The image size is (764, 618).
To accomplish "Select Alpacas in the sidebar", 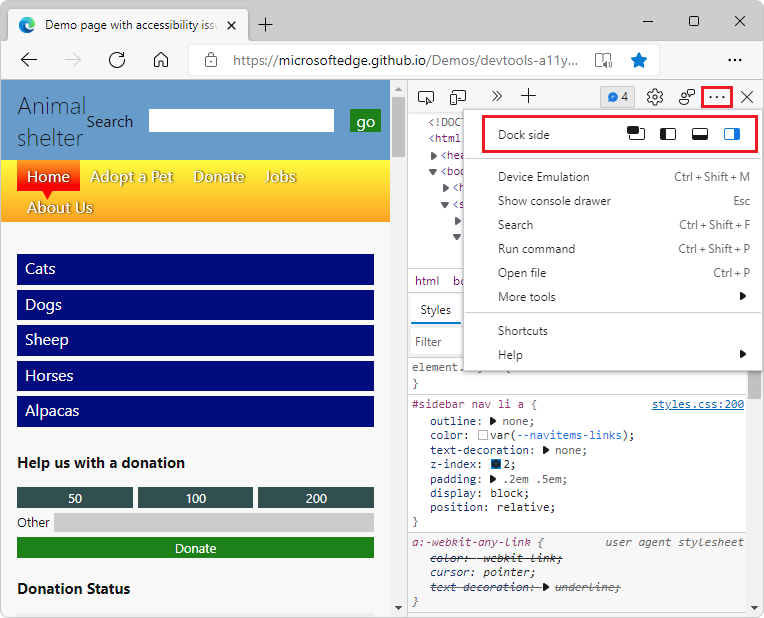I will coord(195,411).
